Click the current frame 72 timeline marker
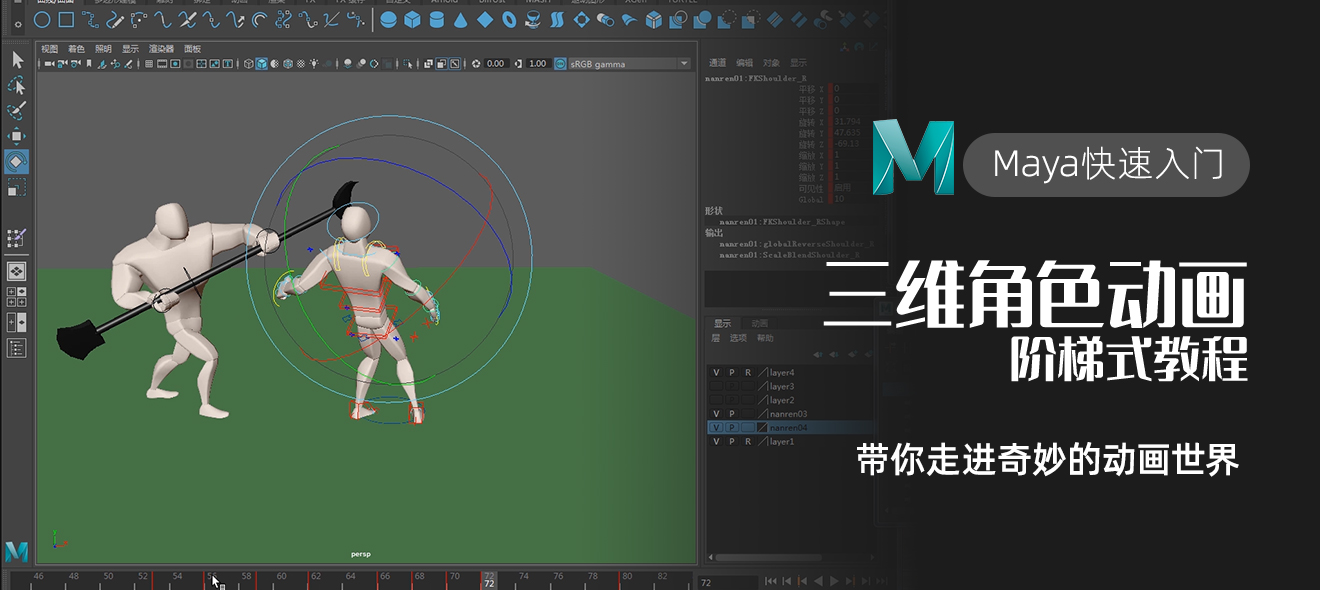The height and width of the screenshot is (590, 1320). point(489,580)
